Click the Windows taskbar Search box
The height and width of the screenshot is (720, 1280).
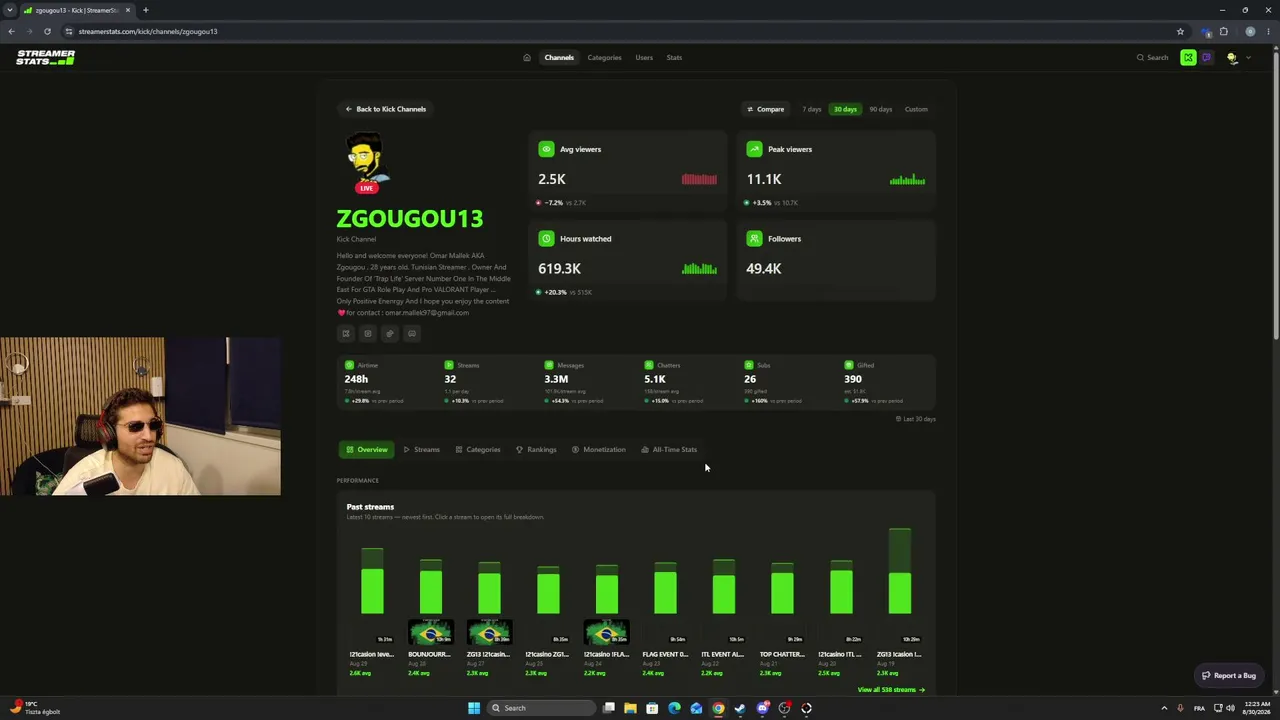[x=542, y=708]
